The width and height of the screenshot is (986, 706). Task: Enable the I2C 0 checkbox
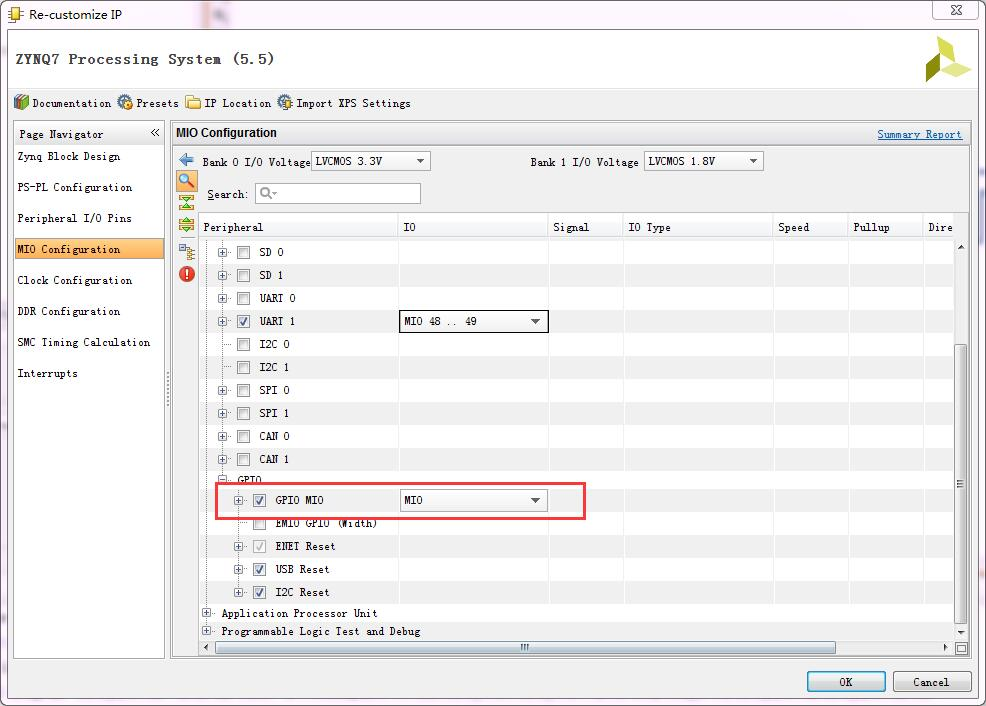[243, 345]
